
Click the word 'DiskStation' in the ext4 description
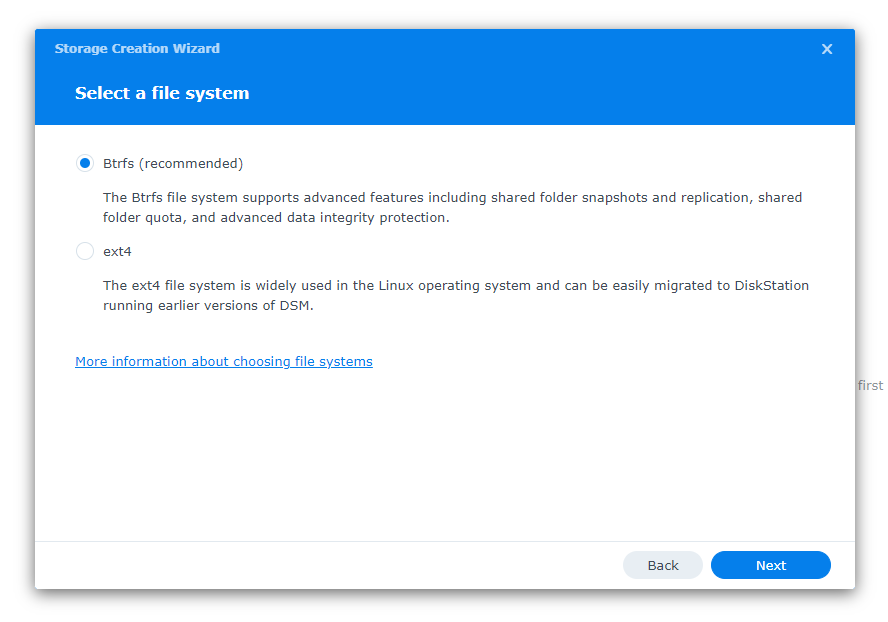(x=770, y=285)
